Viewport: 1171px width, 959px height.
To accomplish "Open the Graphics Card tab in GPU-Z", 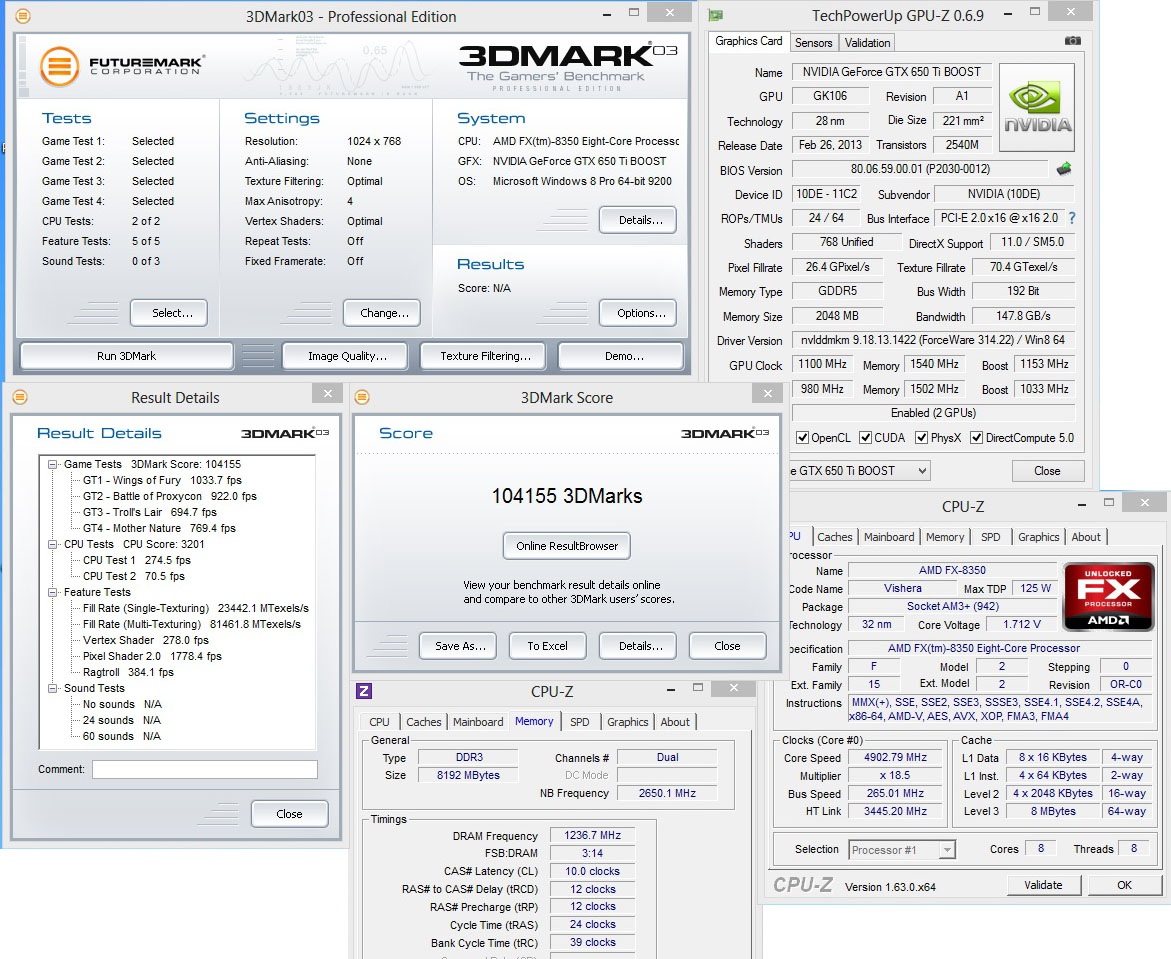I will click(x=748, y=41).
